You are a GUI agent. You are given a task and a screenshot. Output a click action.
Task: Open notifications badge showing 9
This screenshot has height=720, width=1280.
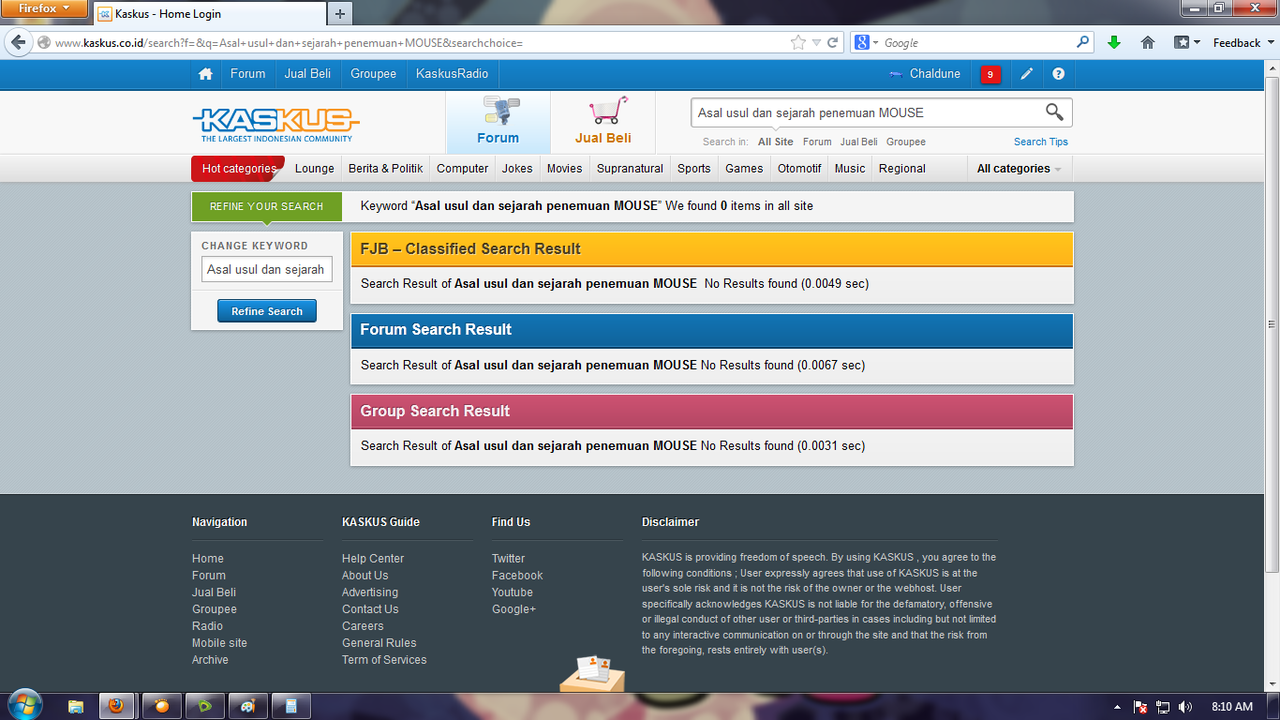990,74
